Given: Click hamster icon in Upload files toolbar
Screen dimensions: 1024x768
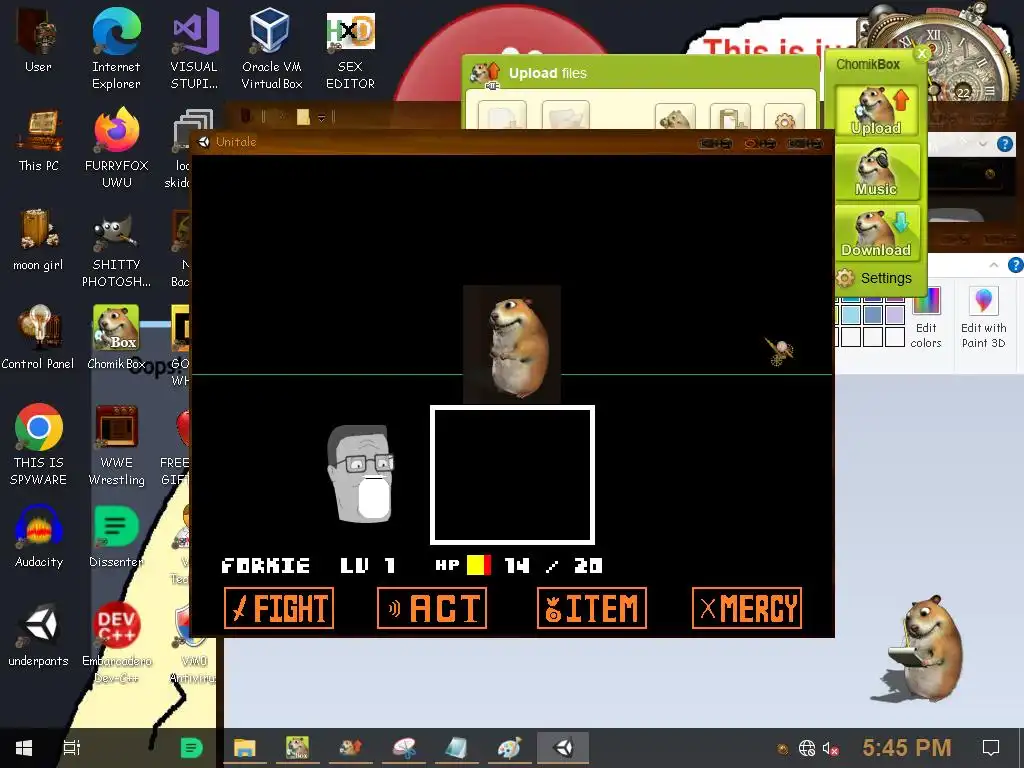Looking at the screenshot, I should tap(675, 120).
